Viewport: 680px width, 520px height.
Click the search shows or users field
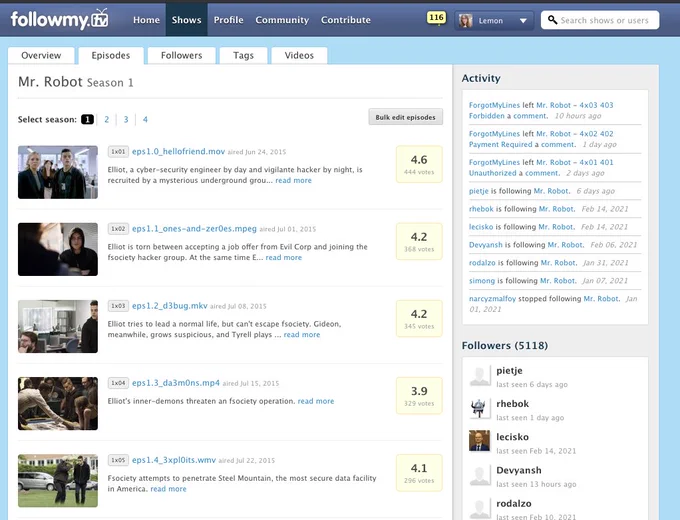click(x=600, y=20)
